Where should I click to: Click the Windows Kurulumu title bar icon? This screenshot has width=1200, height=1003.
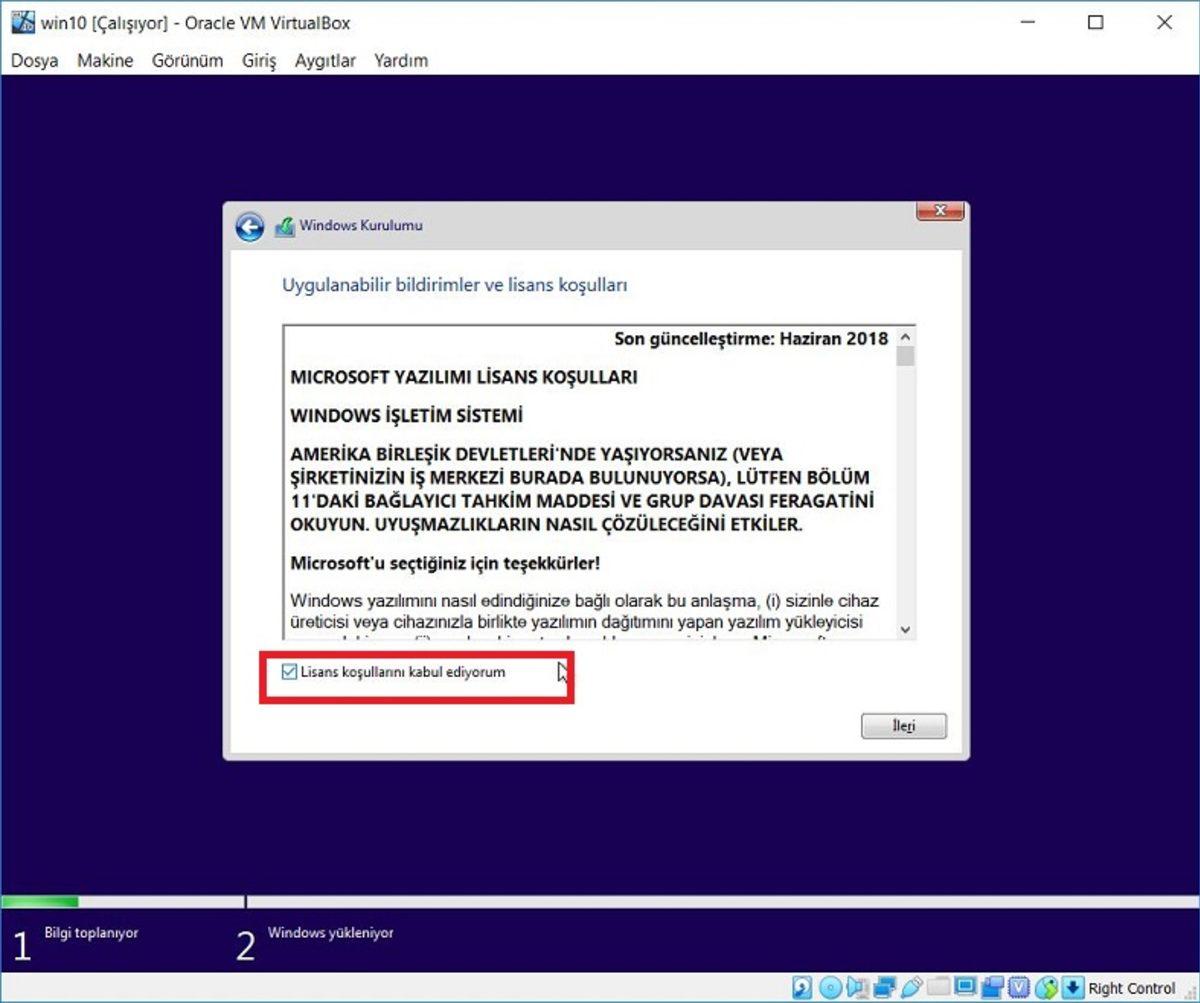[285, 225]
